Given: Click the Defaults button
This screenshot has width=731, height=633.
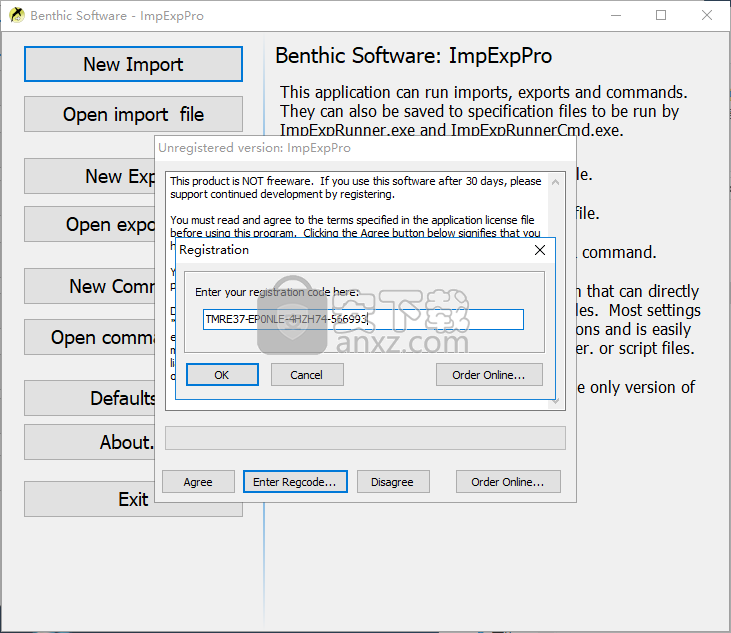Looking at the screenshot, I should [90, 398].
